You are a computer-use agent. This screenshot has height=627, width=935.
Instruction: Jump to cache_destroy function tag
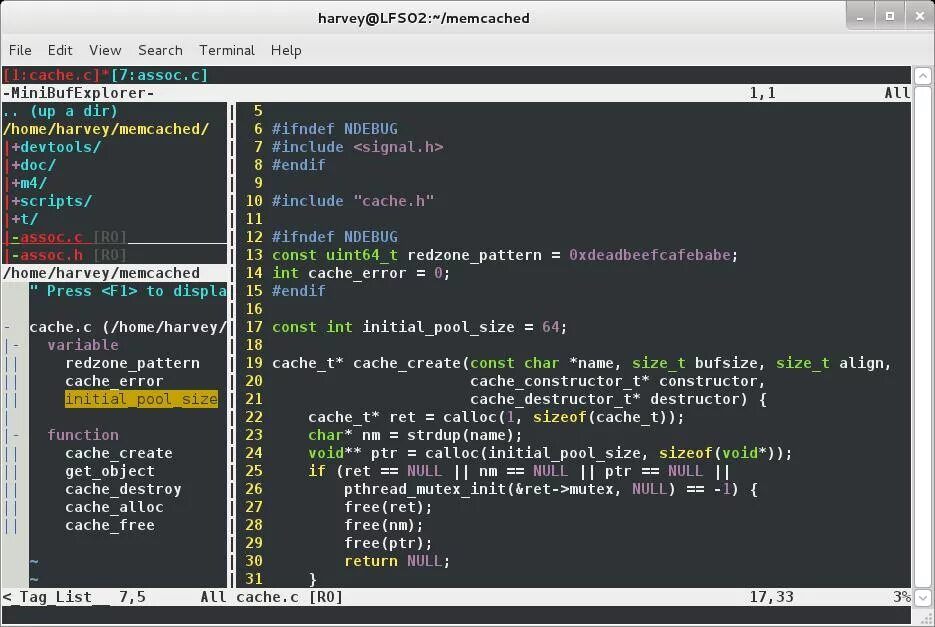tap(123, 489)
